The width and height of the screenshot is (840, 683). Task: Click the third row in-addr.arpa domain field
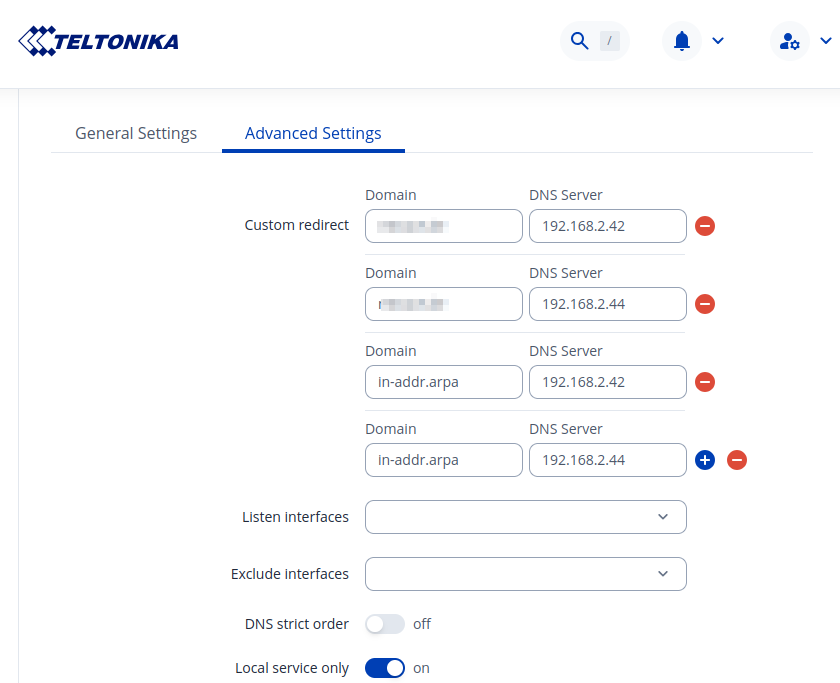coord(444,382)
